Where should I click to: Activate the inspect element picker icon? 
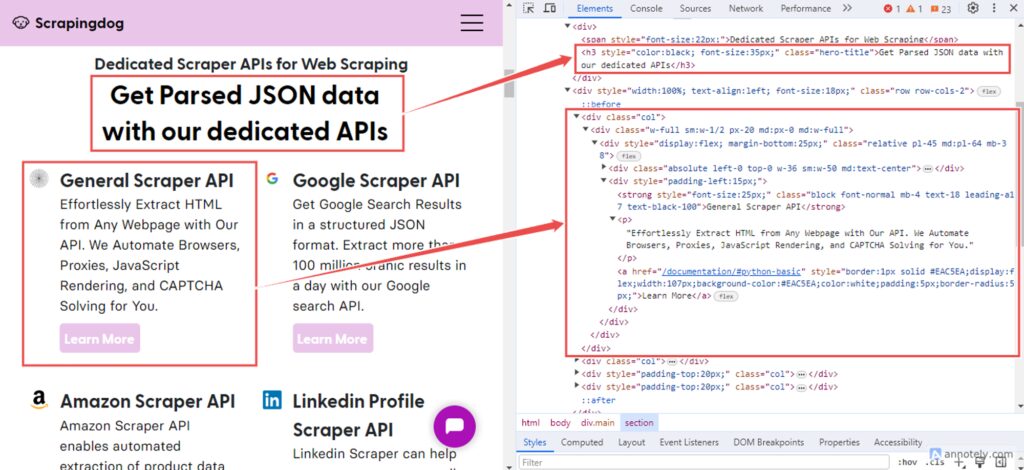click(528, 9)
